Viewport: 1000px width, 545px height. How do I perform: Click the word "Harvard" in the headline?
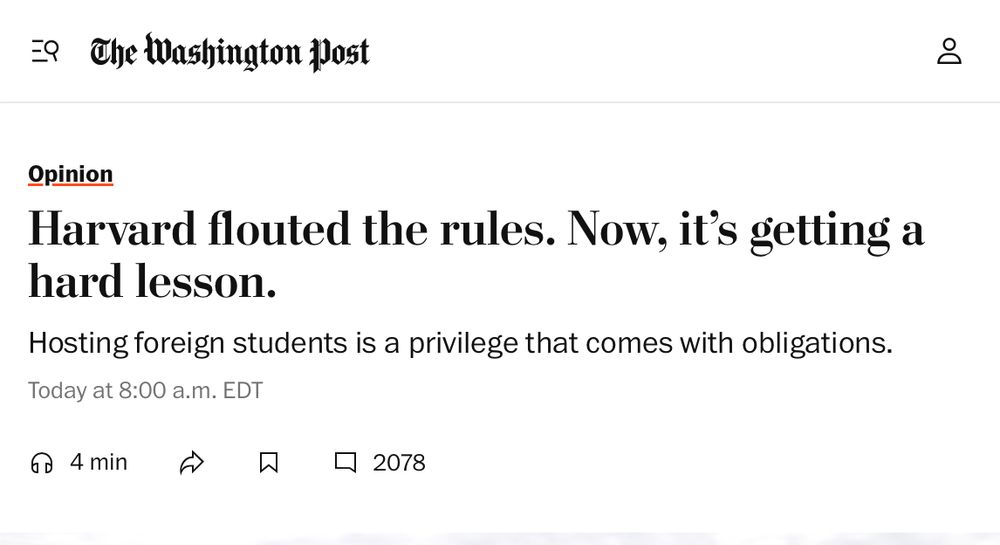tap(112, 229)
